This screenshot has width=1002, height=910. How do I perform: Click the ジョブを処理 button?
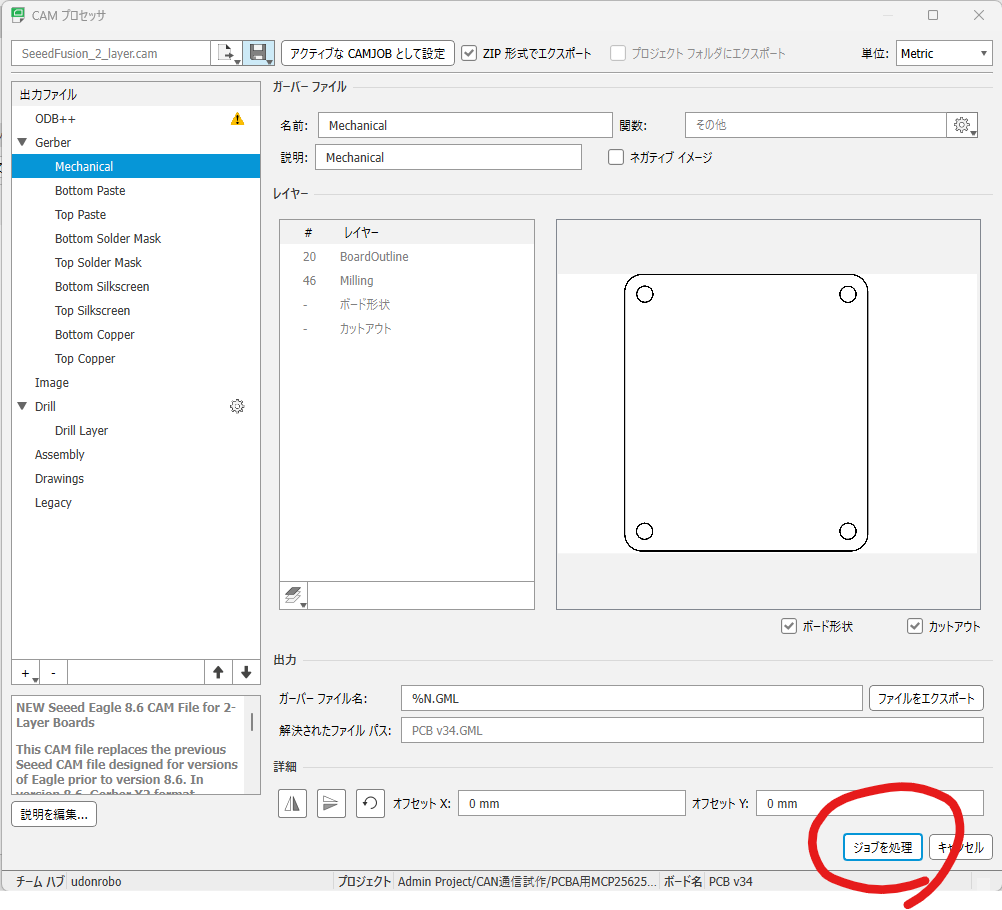[x=882, y=847]
